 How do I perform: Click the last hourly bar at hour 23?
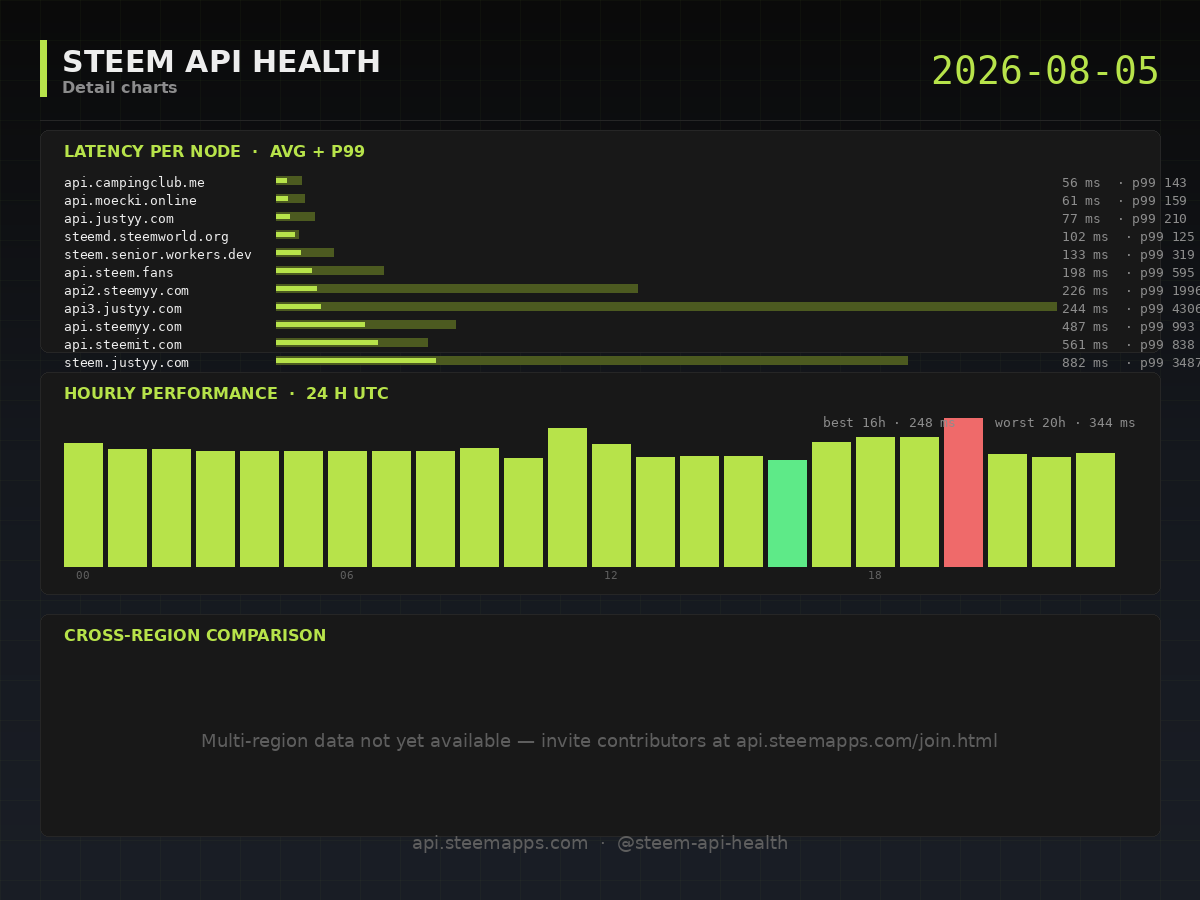click(1095, 510)
